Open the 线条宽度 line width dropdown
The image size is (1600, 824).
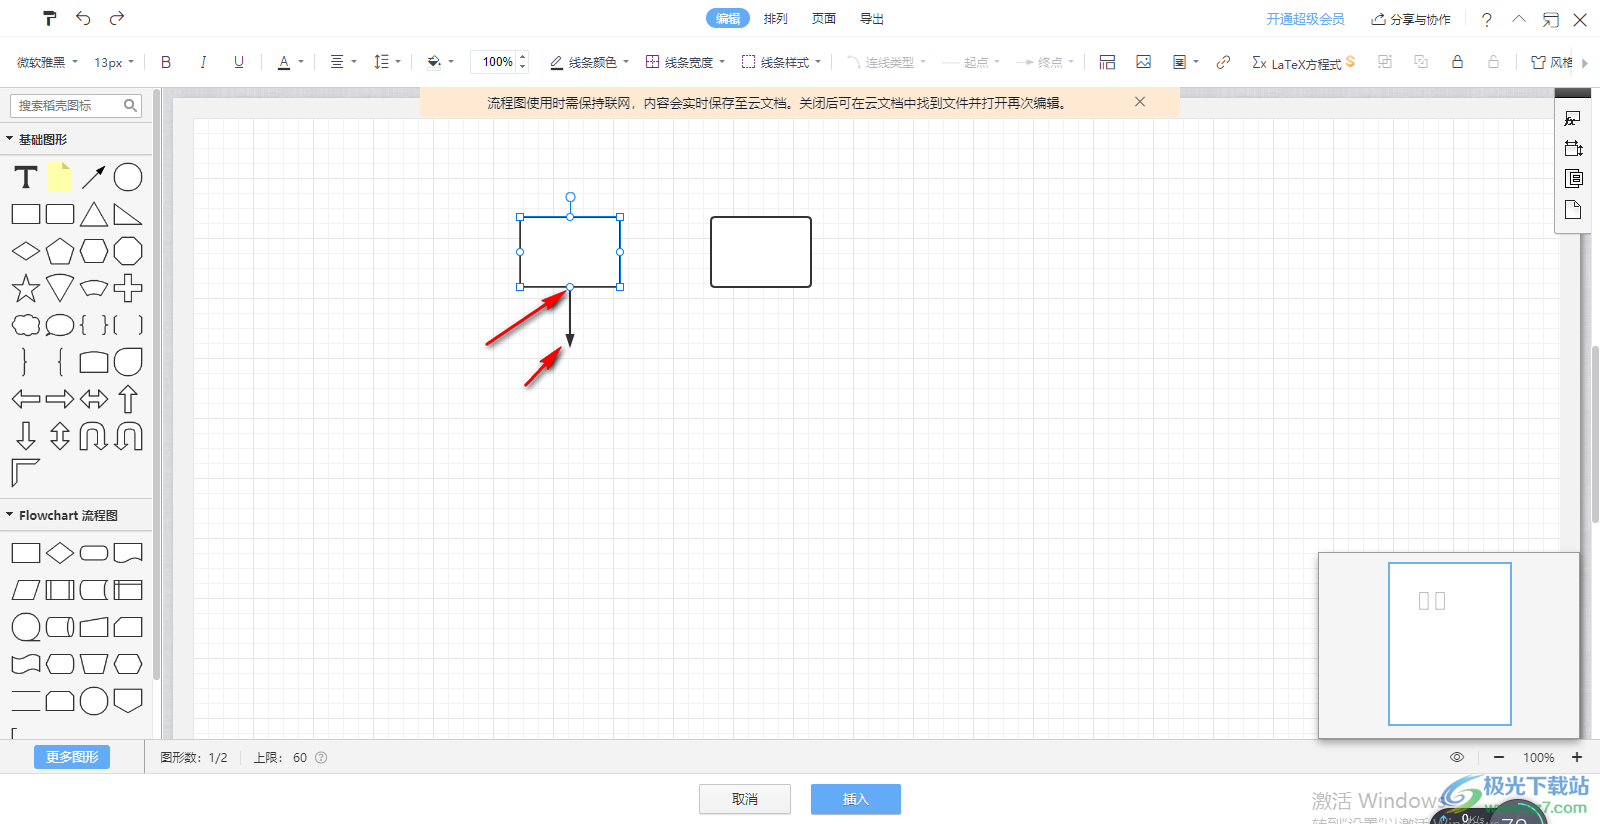coord(685,62)
